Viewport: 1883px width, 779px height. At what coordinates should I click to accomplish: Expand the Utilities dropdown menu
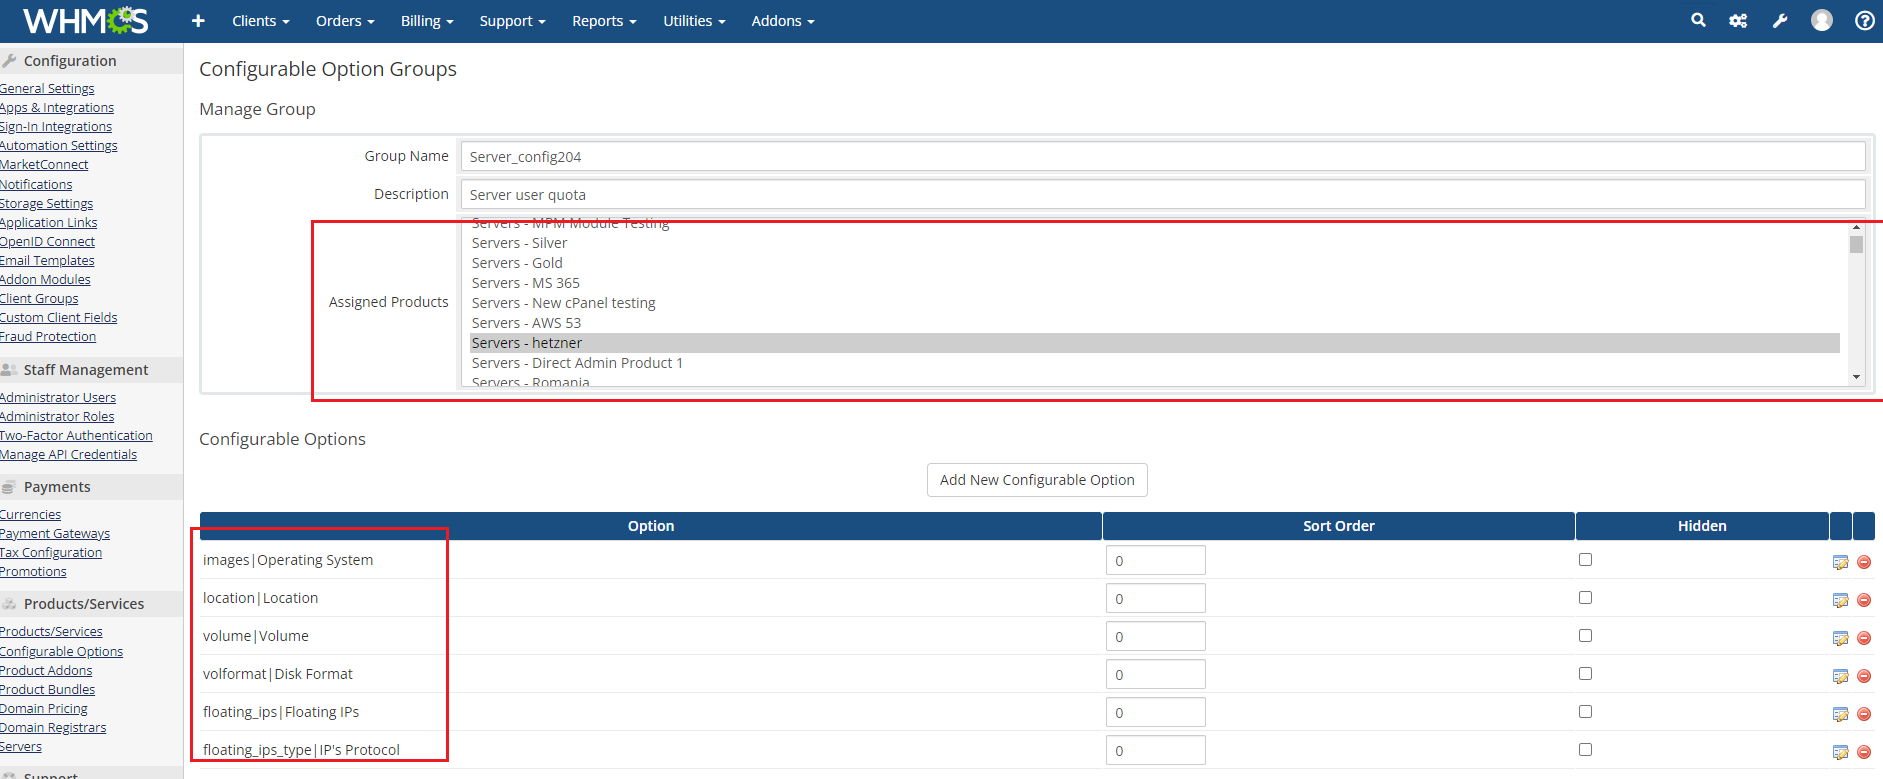pos(694,21)
